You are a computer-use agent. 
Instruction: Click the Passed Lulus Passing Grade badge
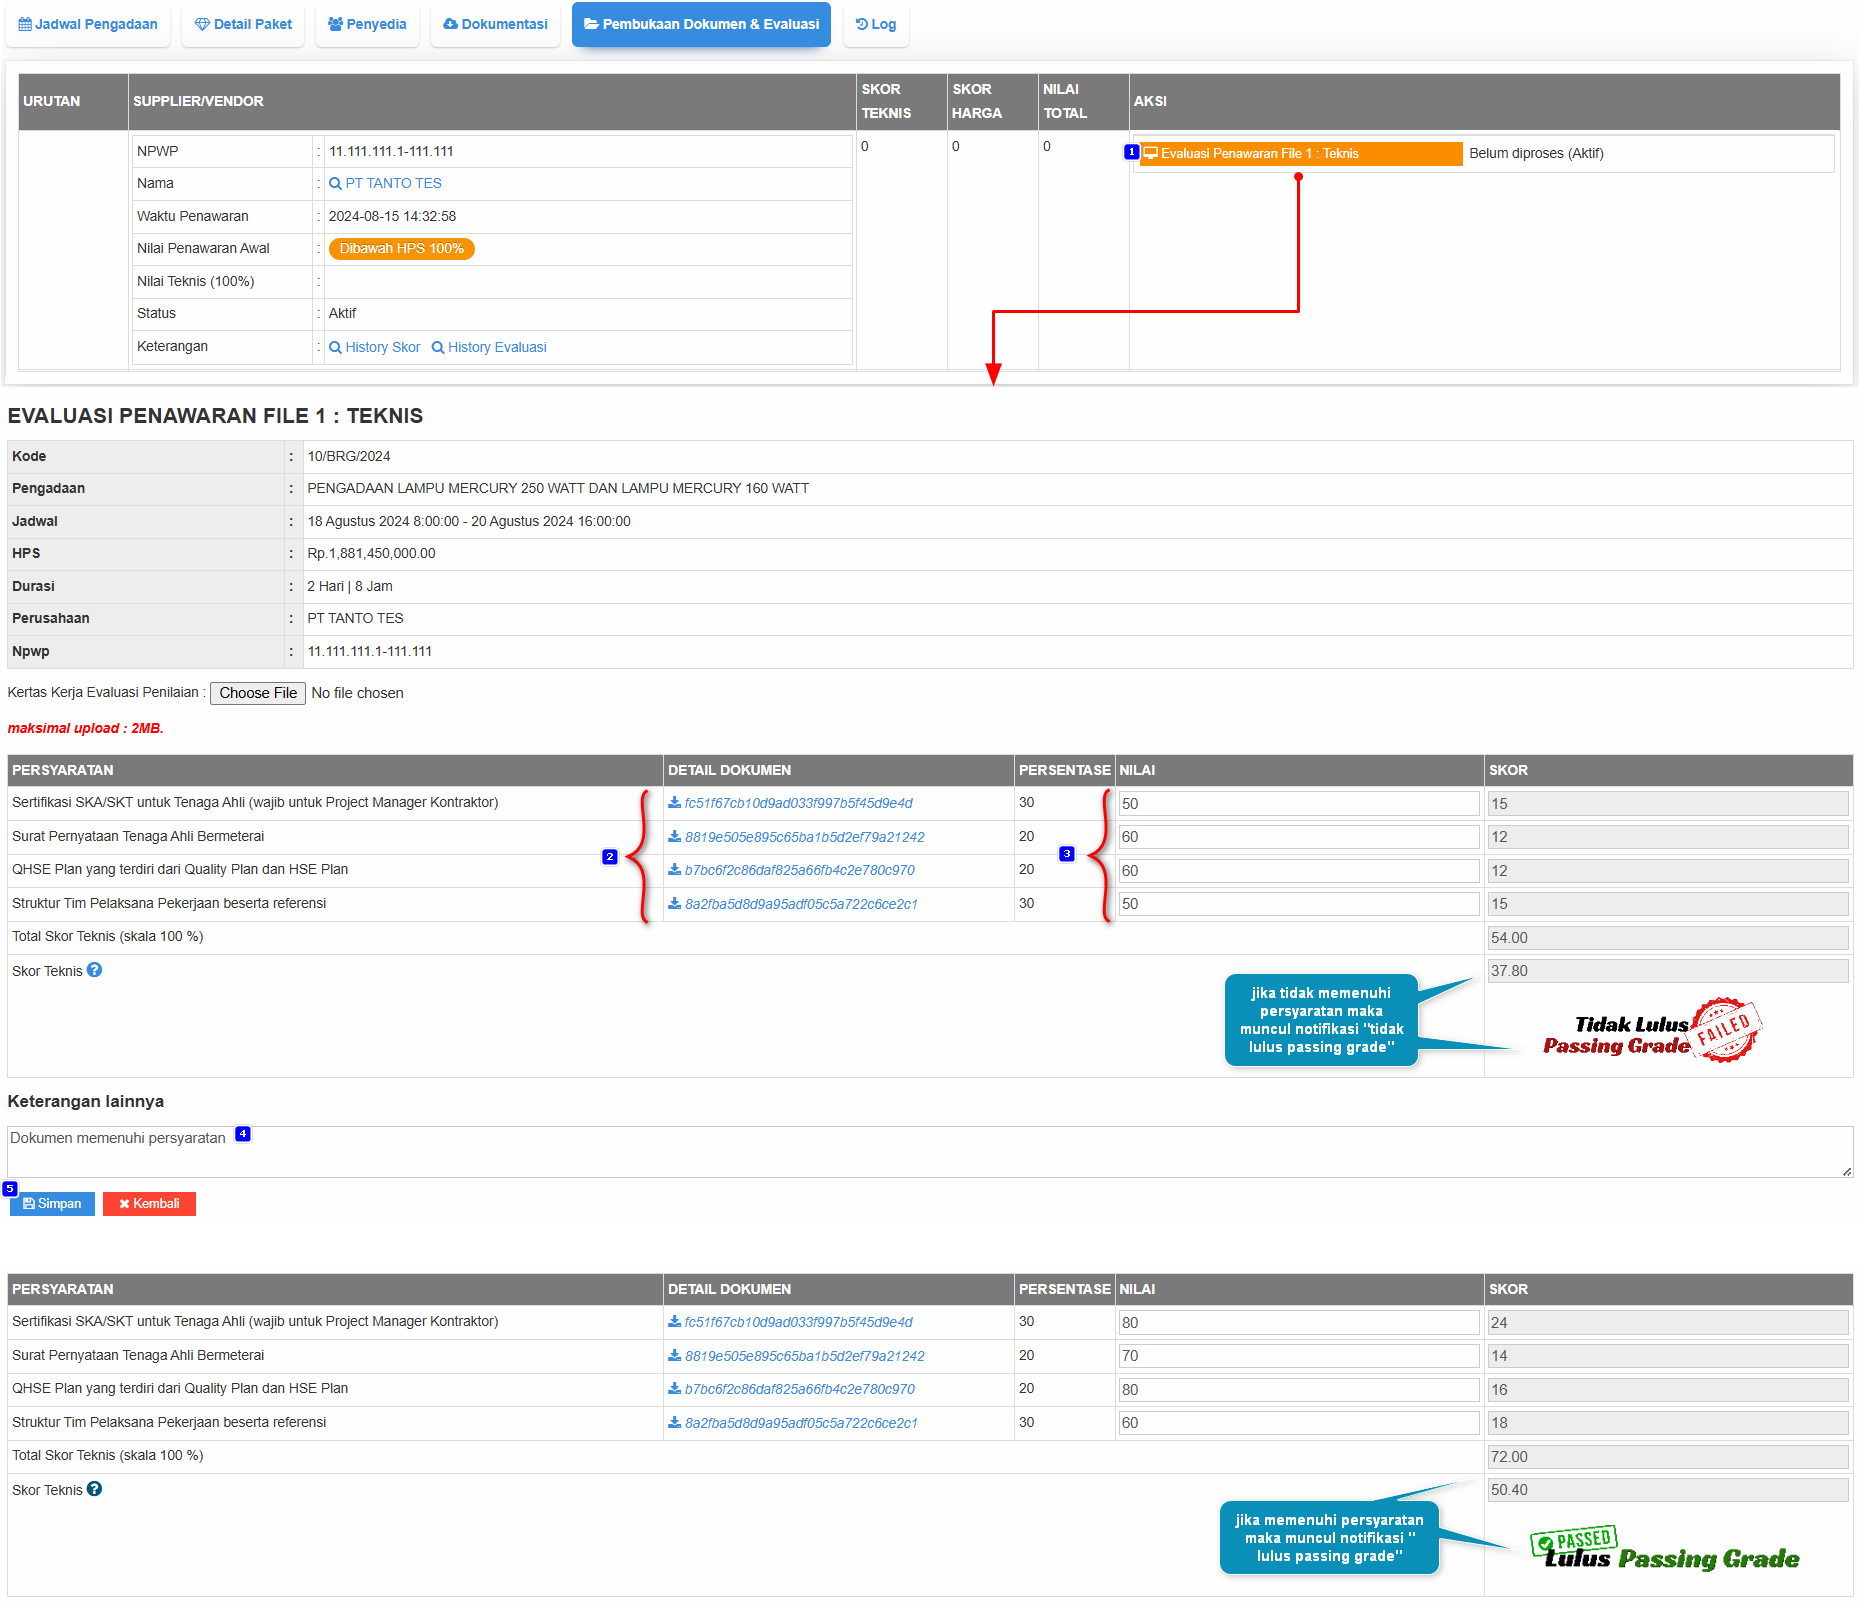(1664, 1550)
